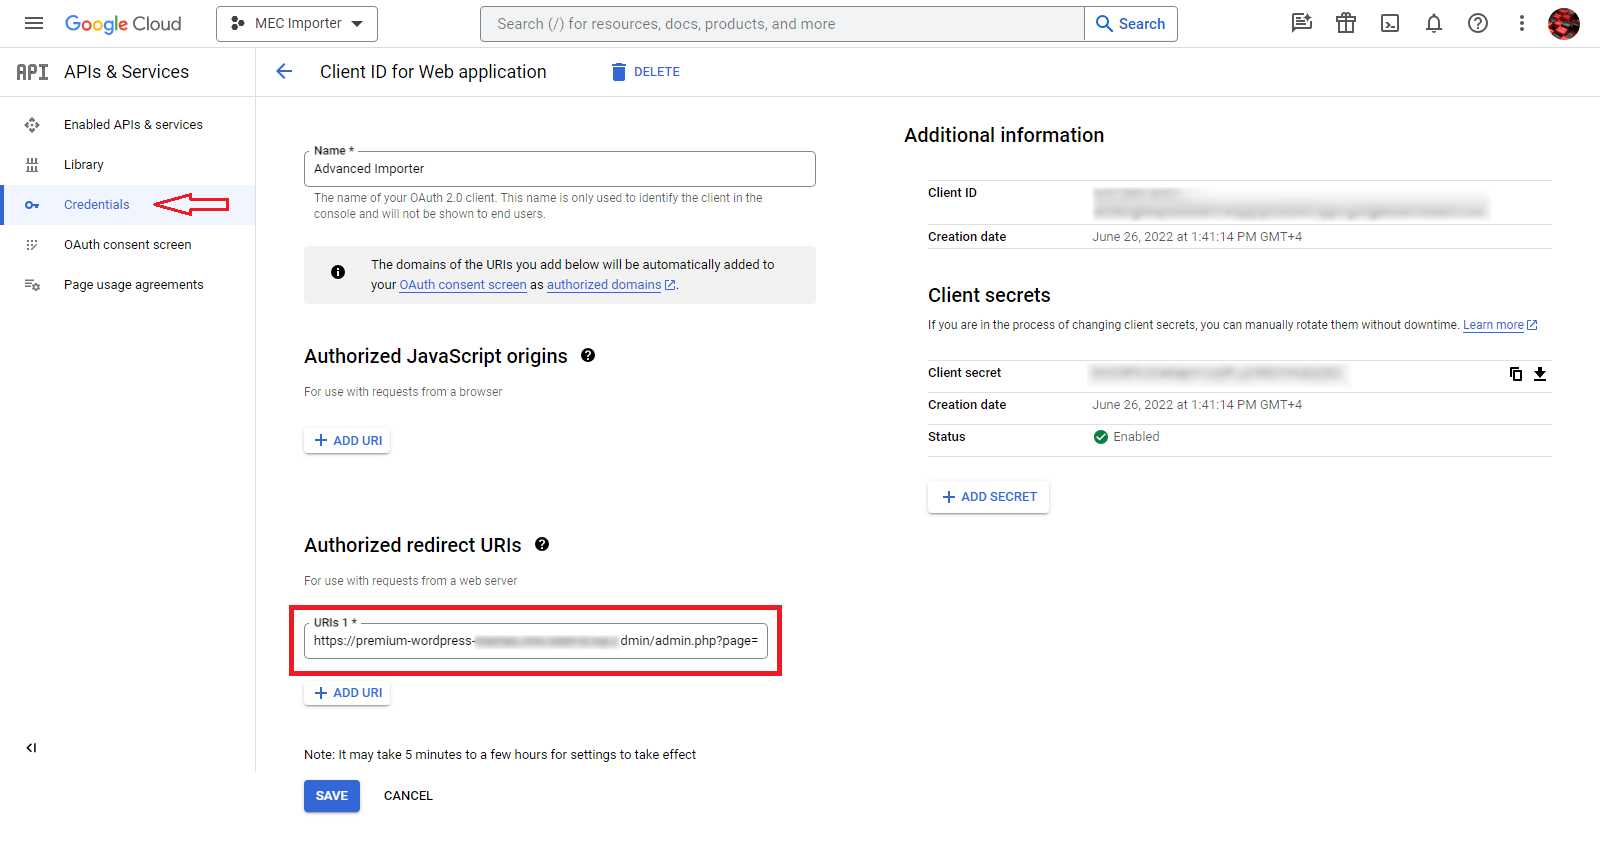Open the Cloud Shell terminal icon

tap(1390, 23)
